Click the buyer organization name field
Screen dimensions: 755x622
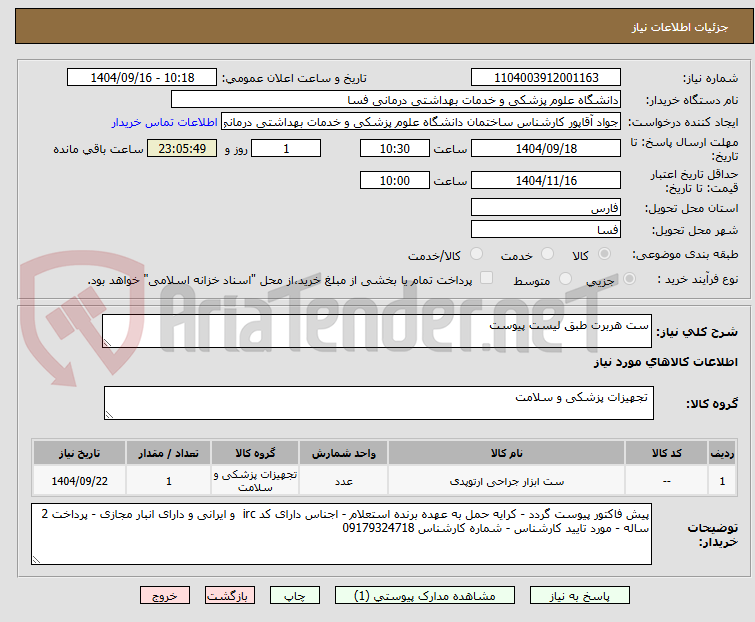(396, 100)
